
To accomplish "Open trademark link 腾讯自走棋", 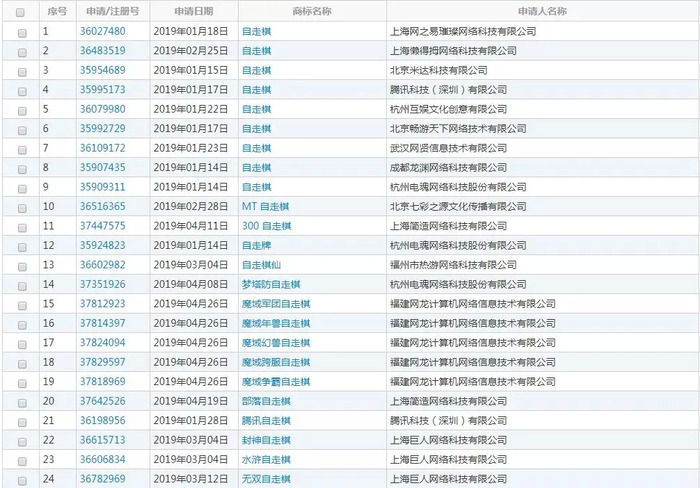I will click(x=267, y=421).
